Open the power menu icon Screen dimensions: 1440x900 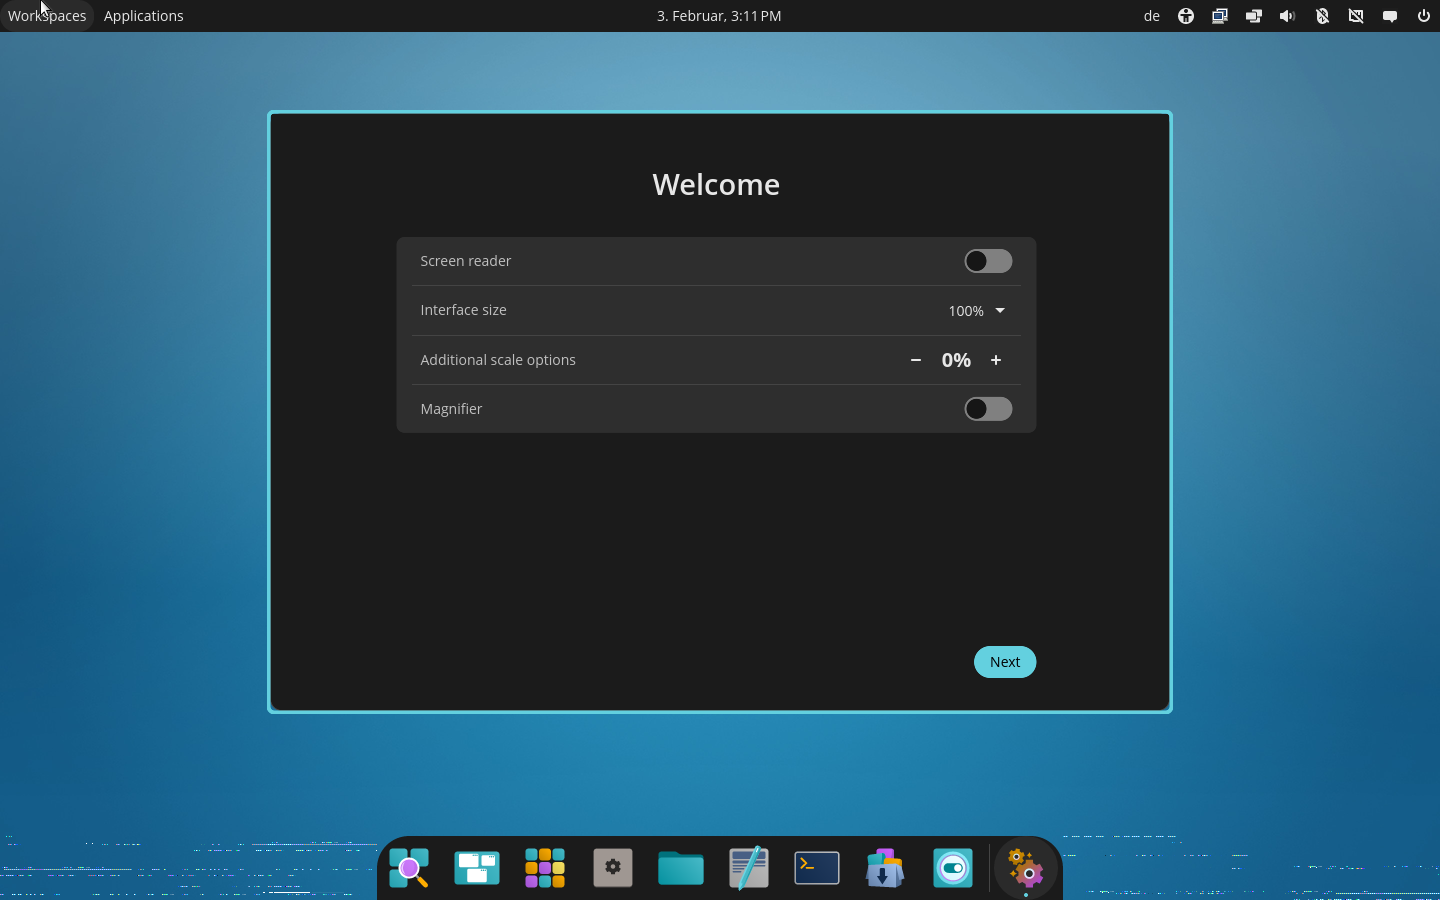(1423, 16)
